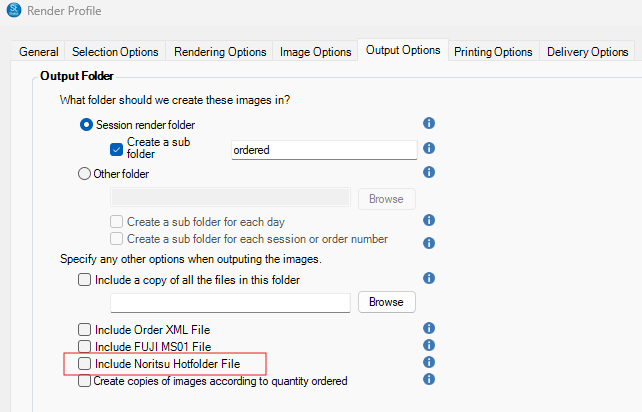Enable Include Noritsu Hotfolder File checkbox
This screenshot has width=642, height=412.
coord(85,364)
